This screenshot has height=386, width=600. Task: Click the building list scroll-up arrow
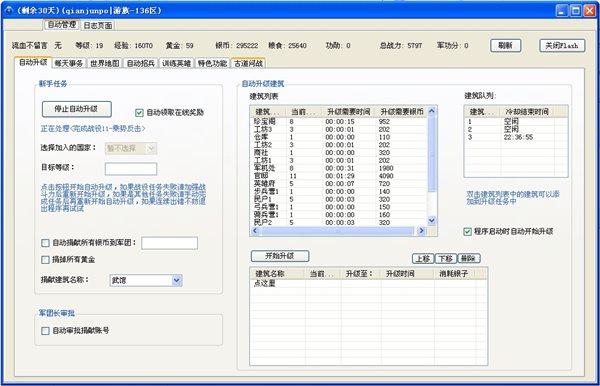(x=432, y=111)
